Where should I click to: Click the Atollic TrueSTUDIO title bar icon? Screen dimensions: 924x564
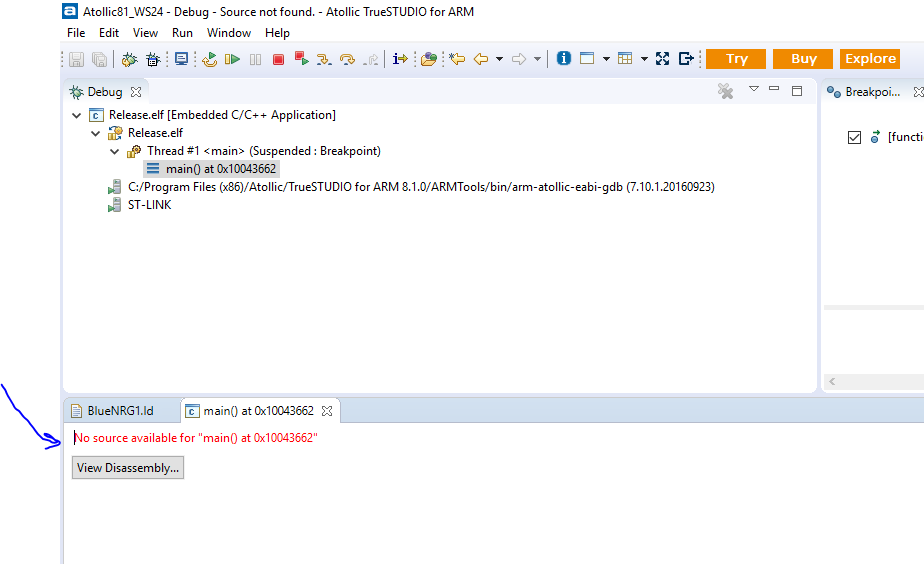tap(70, 11)
